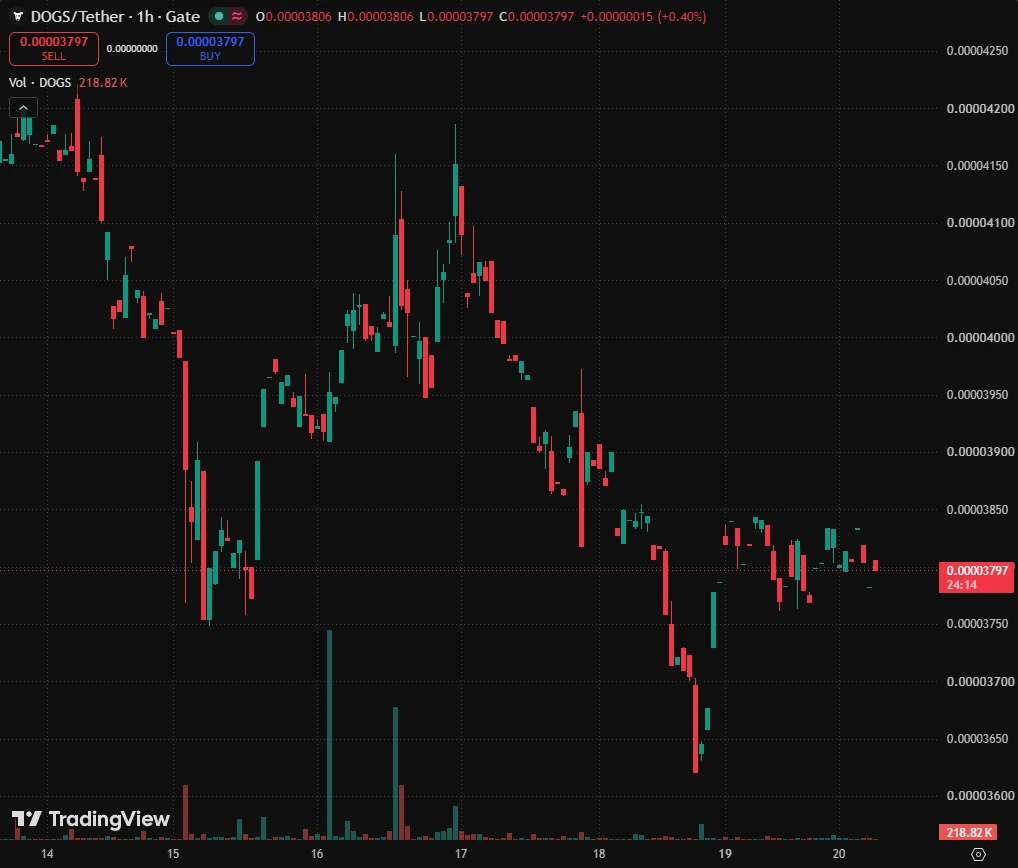Viewport: 1018px width, 868px height.
Task: Click the volume value 218.82 K in legend
Action: pyautogui.click(x=103, y=82)
